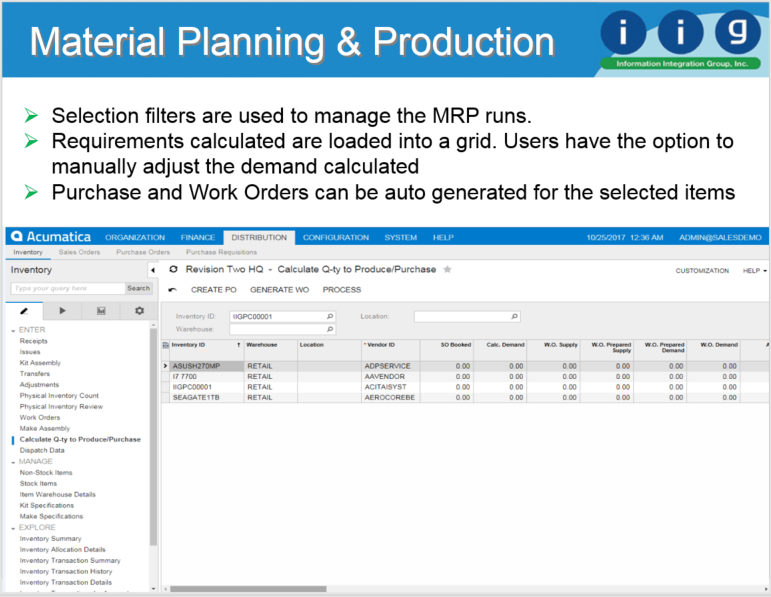Select the I7 7700 row cell
771x597 pixels.
[207, 377]
